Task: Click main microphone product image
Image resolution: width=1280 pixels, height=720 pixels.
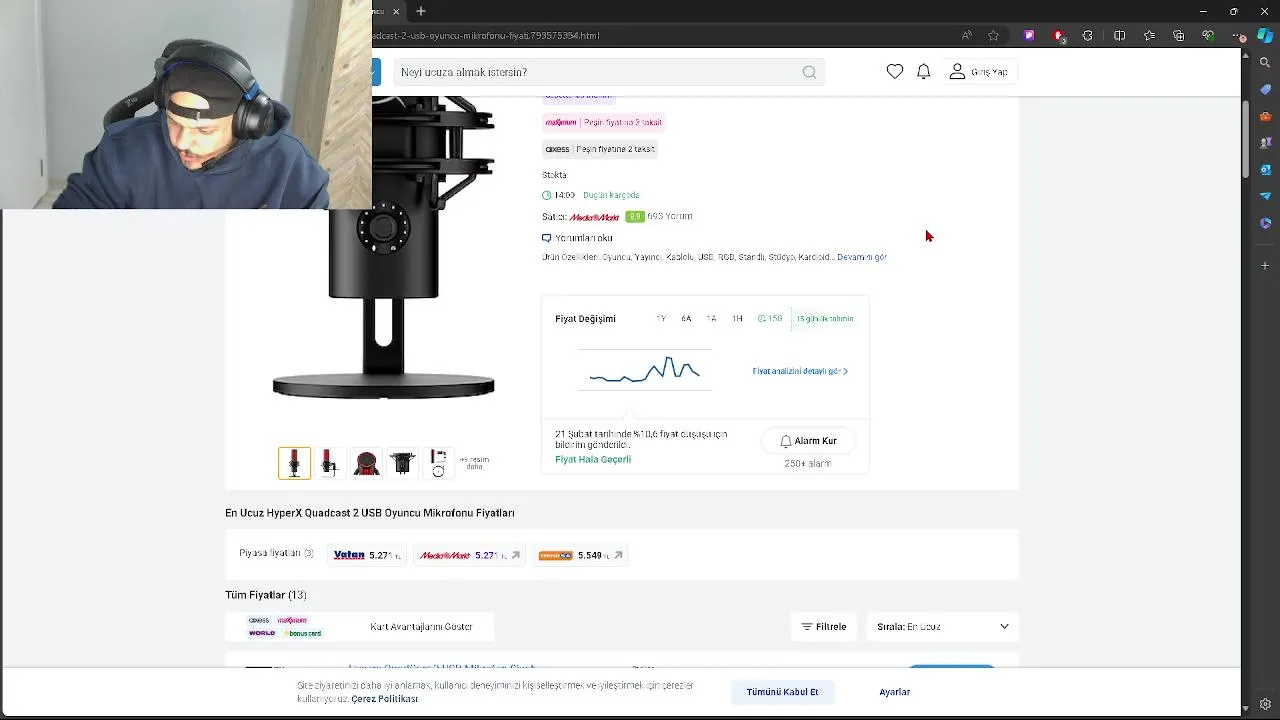Action: (x=383, y=250)
